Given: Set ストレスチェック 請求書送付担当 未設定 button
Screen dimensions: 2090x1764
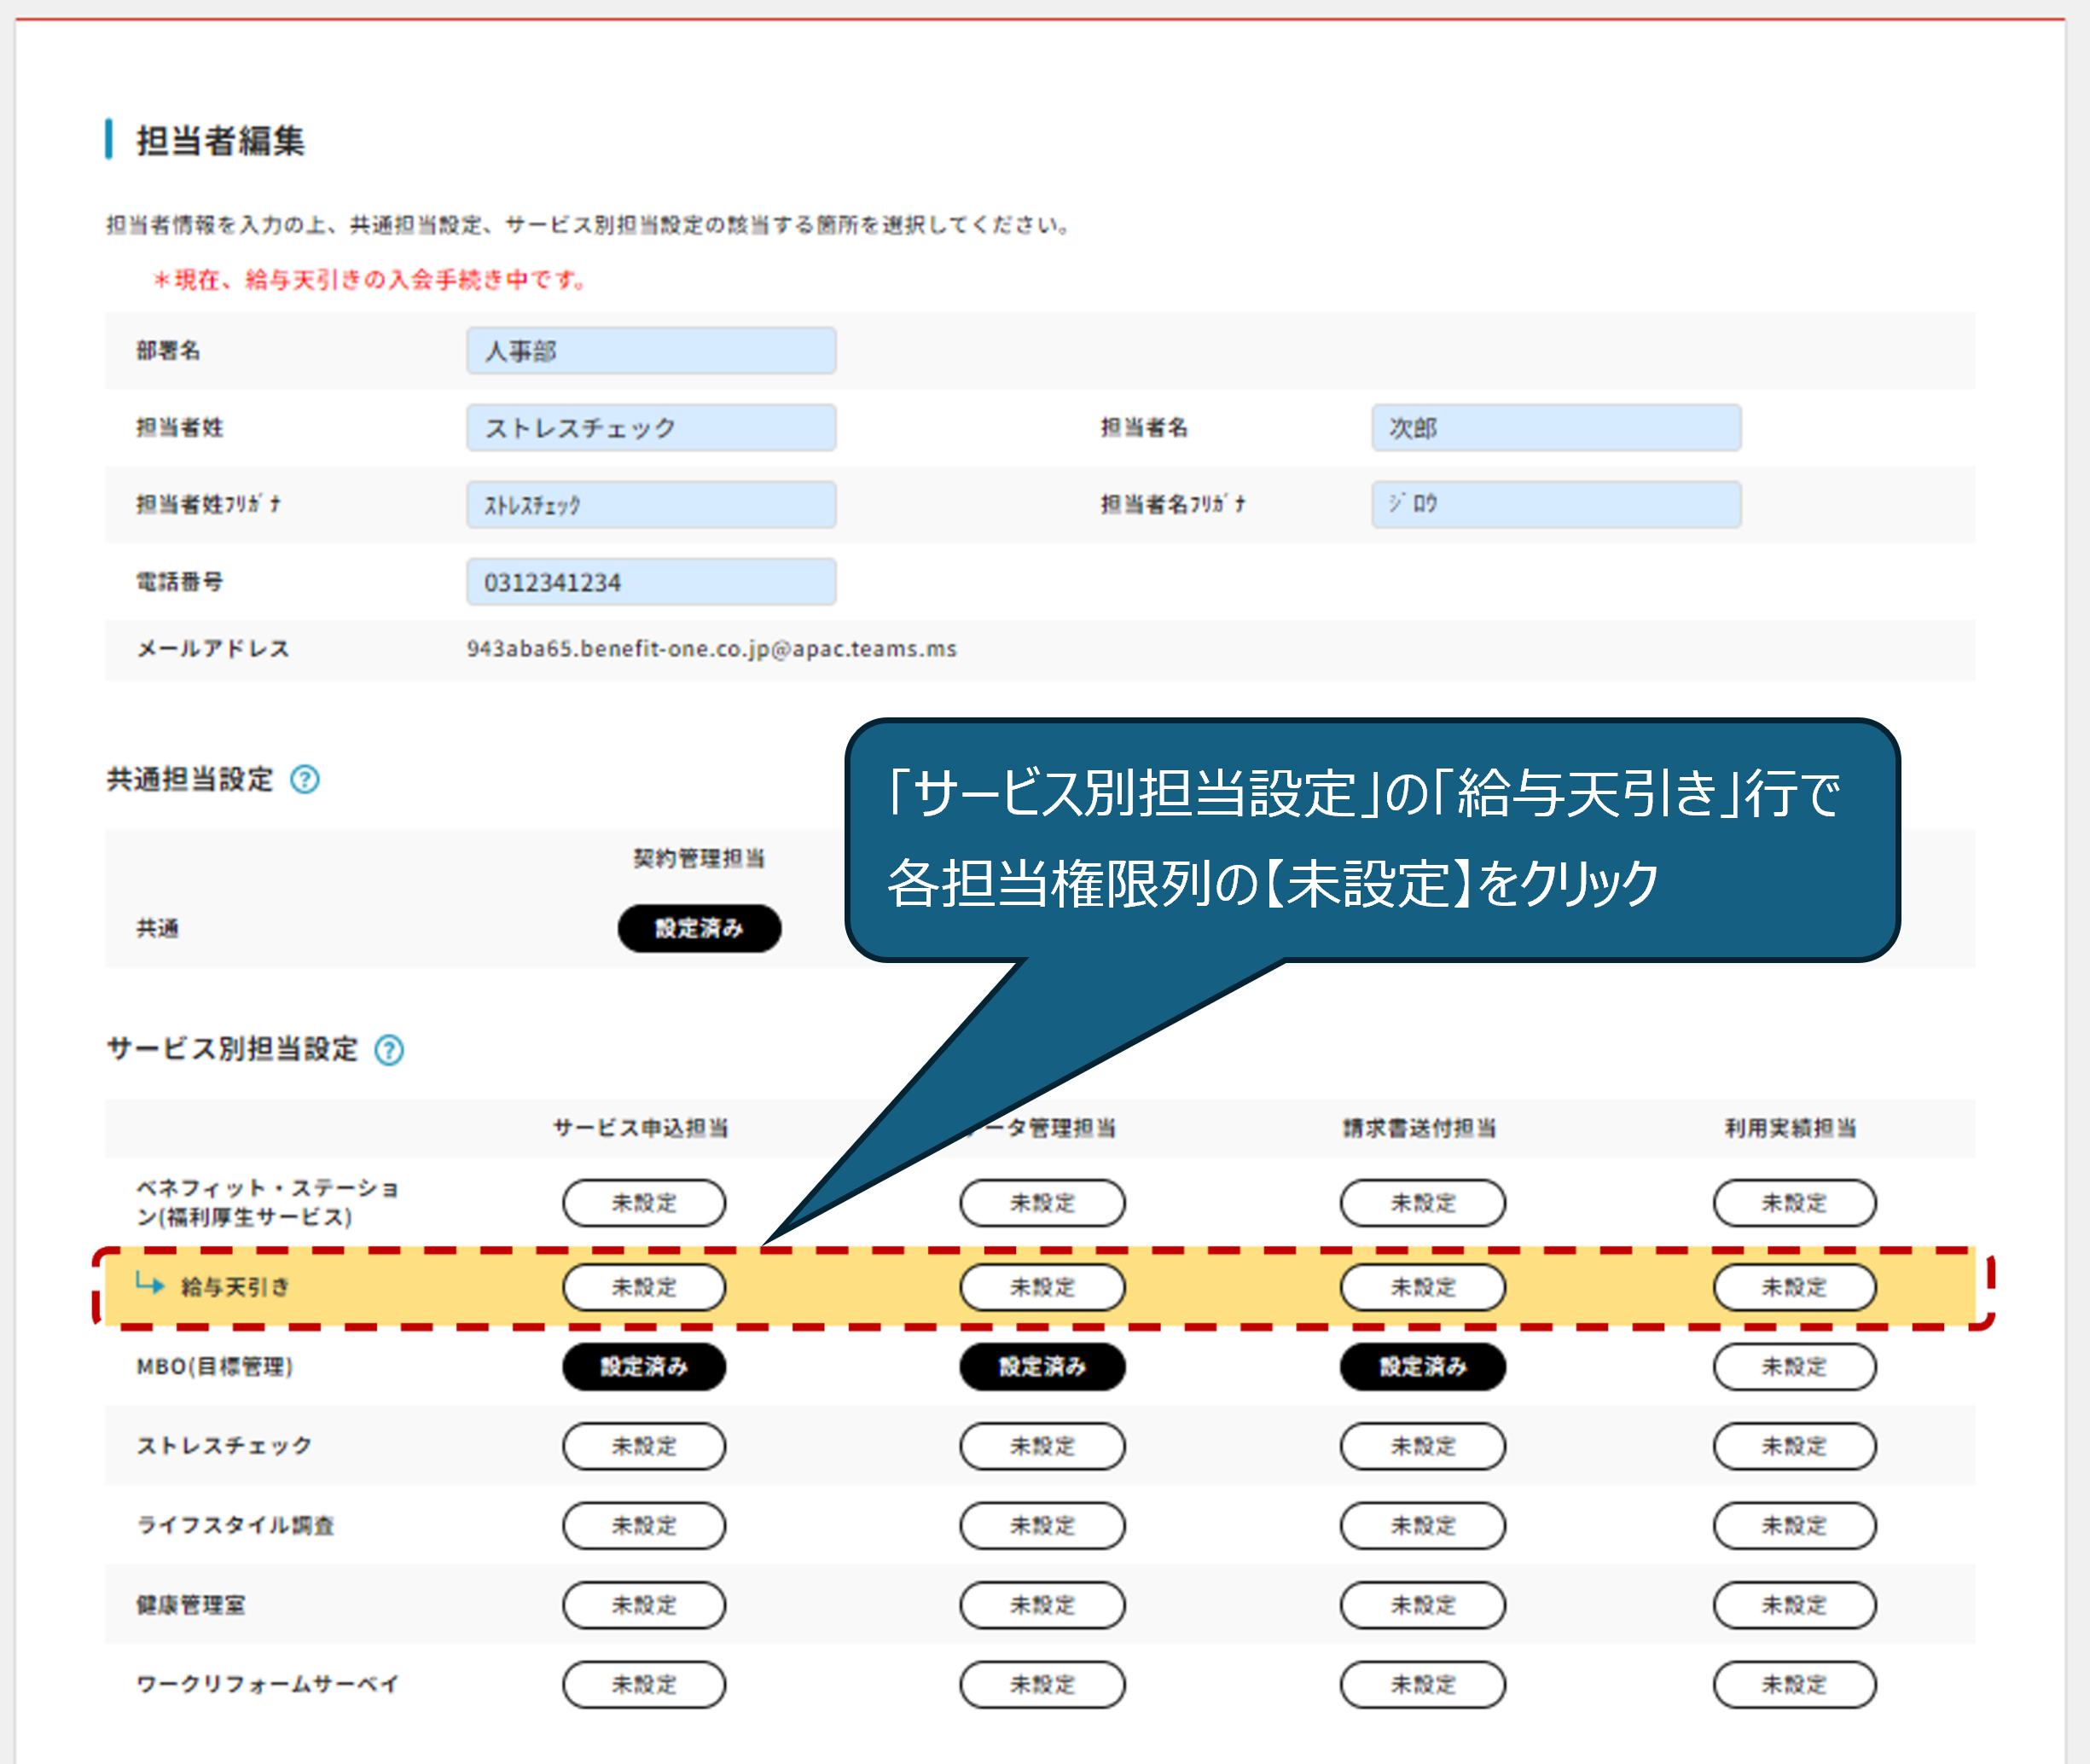Looking at the screenshot, I should coord(1422,1446).
